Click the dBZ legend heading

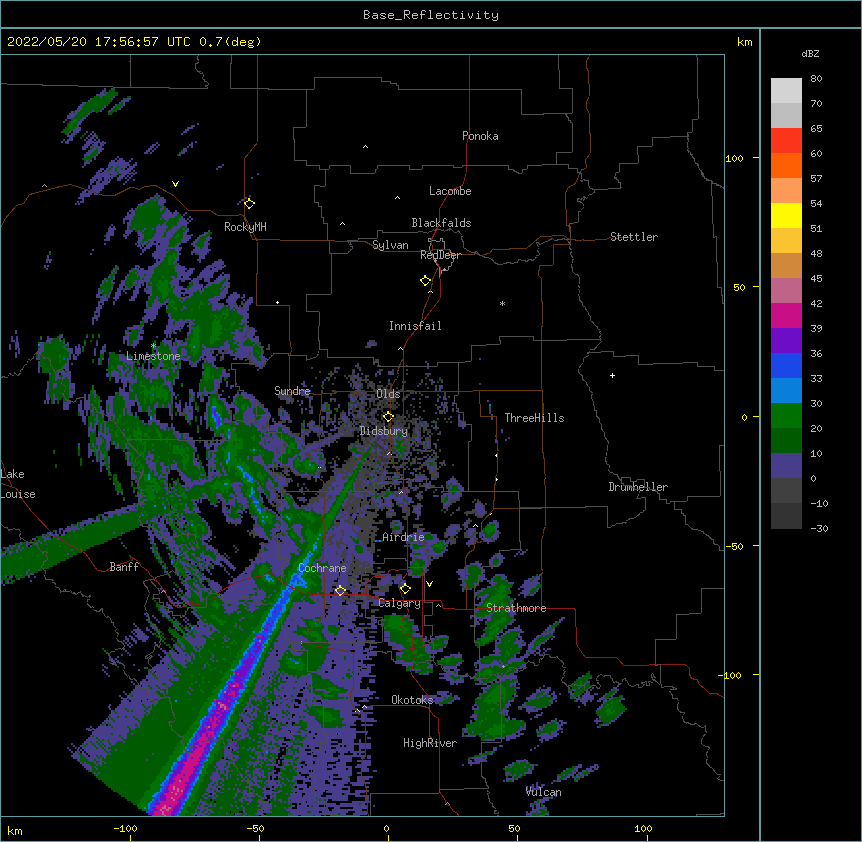[810, 53]
